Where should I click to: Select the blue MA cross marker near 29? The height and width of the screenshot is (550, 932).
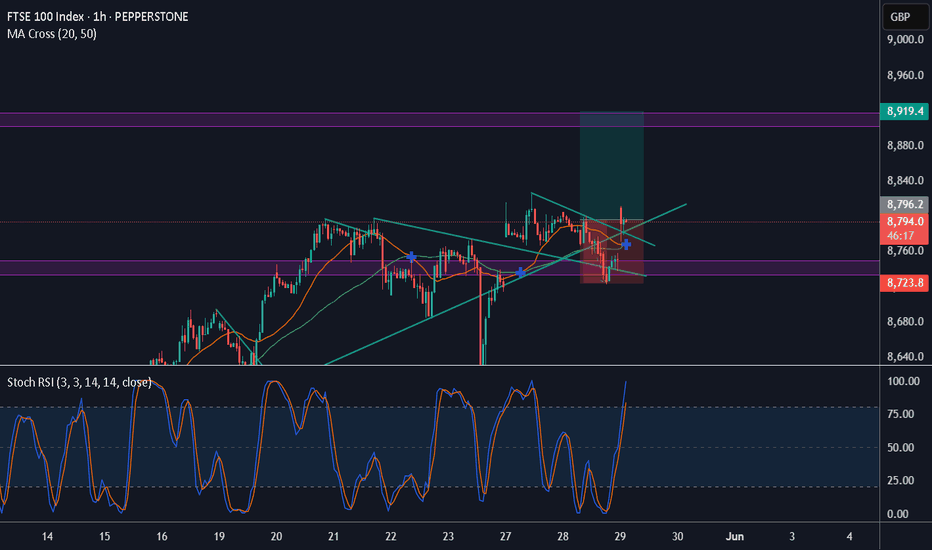[x=626, y=244]
